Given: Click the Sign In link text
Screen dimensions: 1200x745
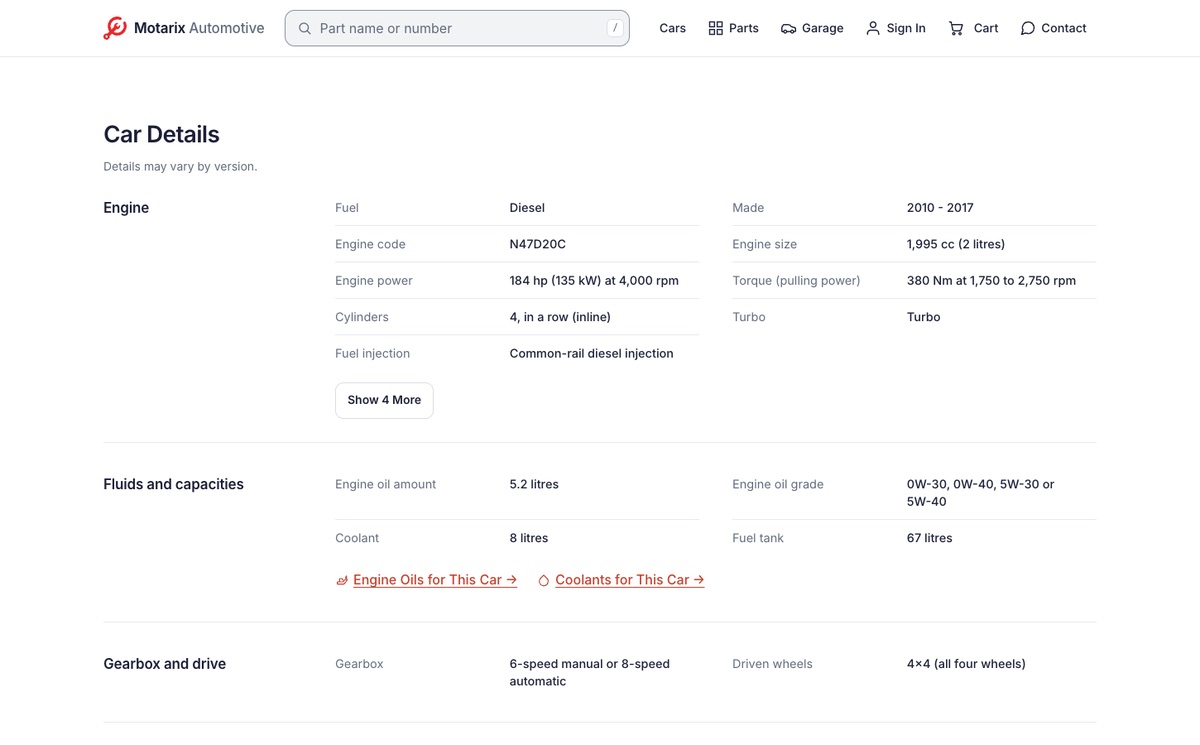Looking at the screenshot, I should tap(906, 28).
